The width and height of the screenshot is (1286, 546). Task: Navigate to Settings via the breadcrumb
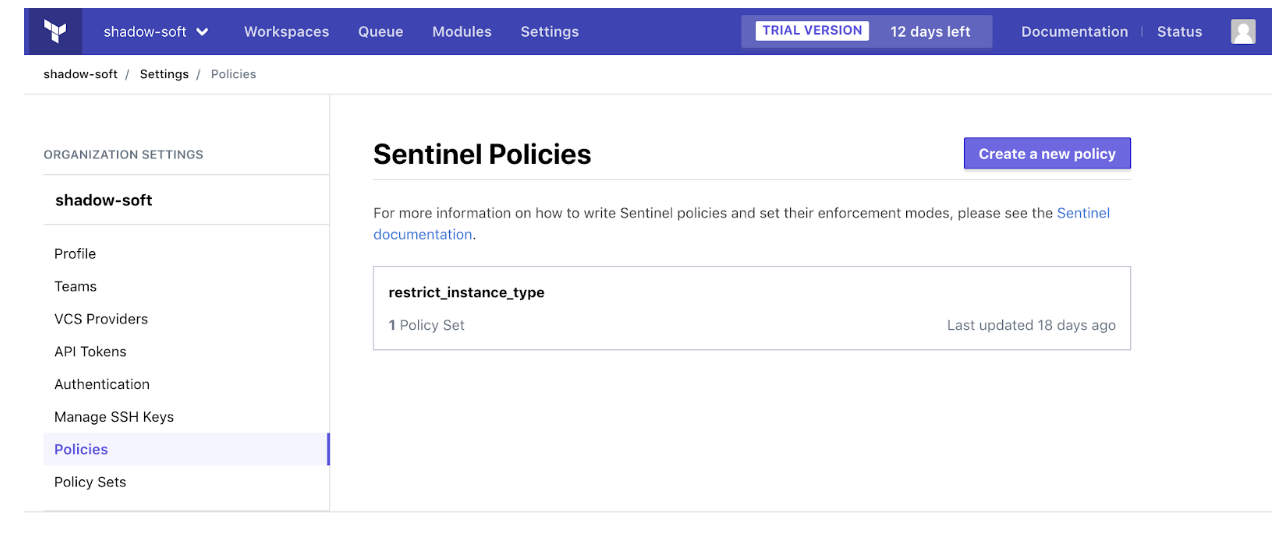pyautogui.click(x=164, y=74)
